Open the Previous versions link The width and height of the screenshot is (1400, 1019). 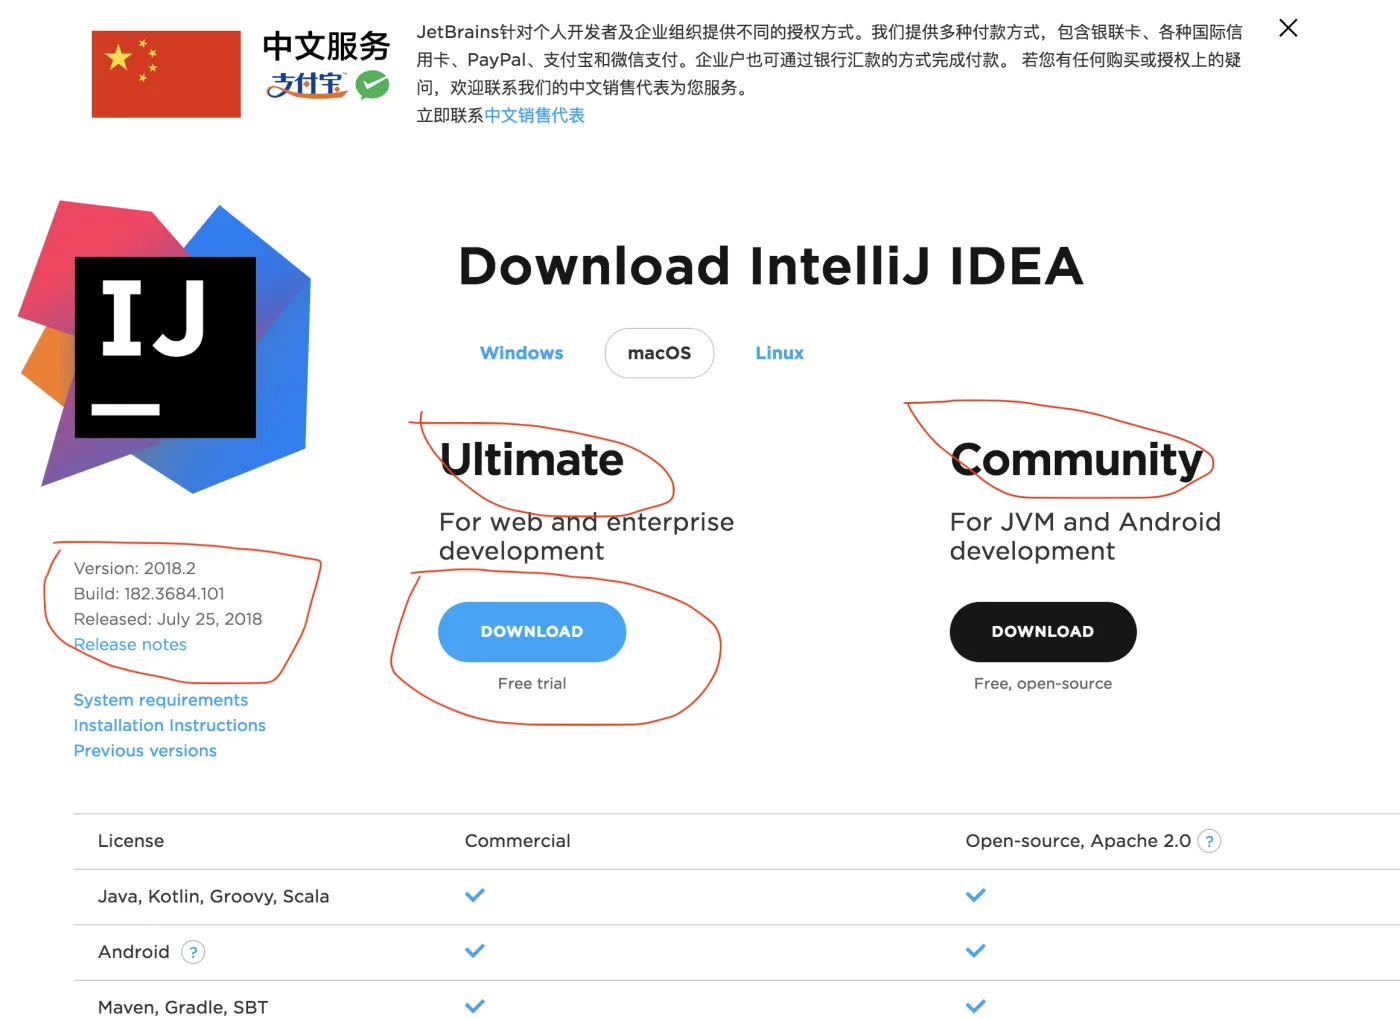[x=145, y=751]
